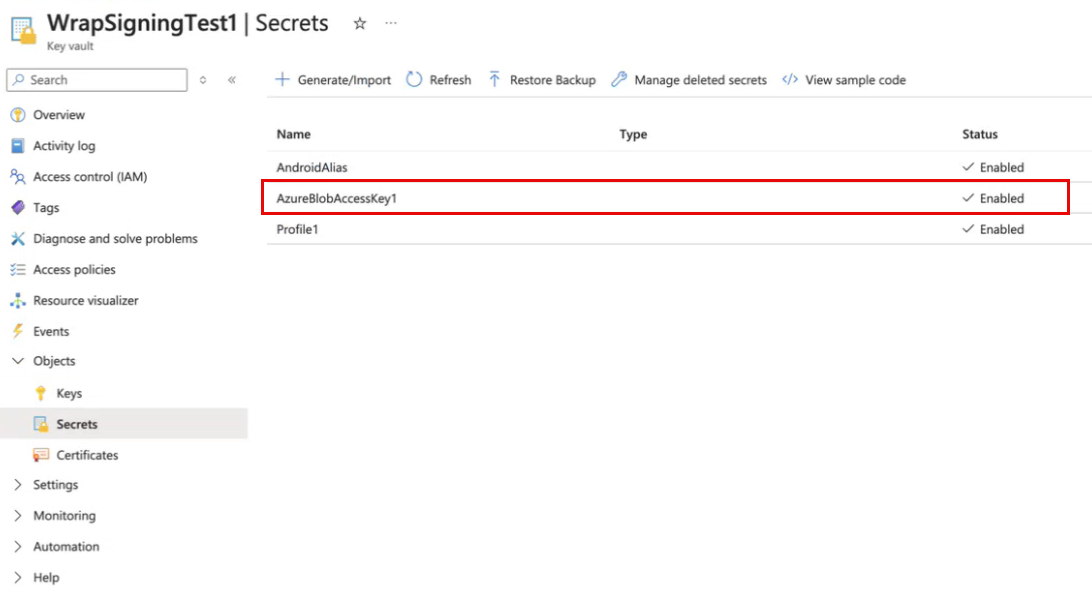Open Manage deleted secrets
Viewport: 1092px width, 605px height.
[689, 80]
